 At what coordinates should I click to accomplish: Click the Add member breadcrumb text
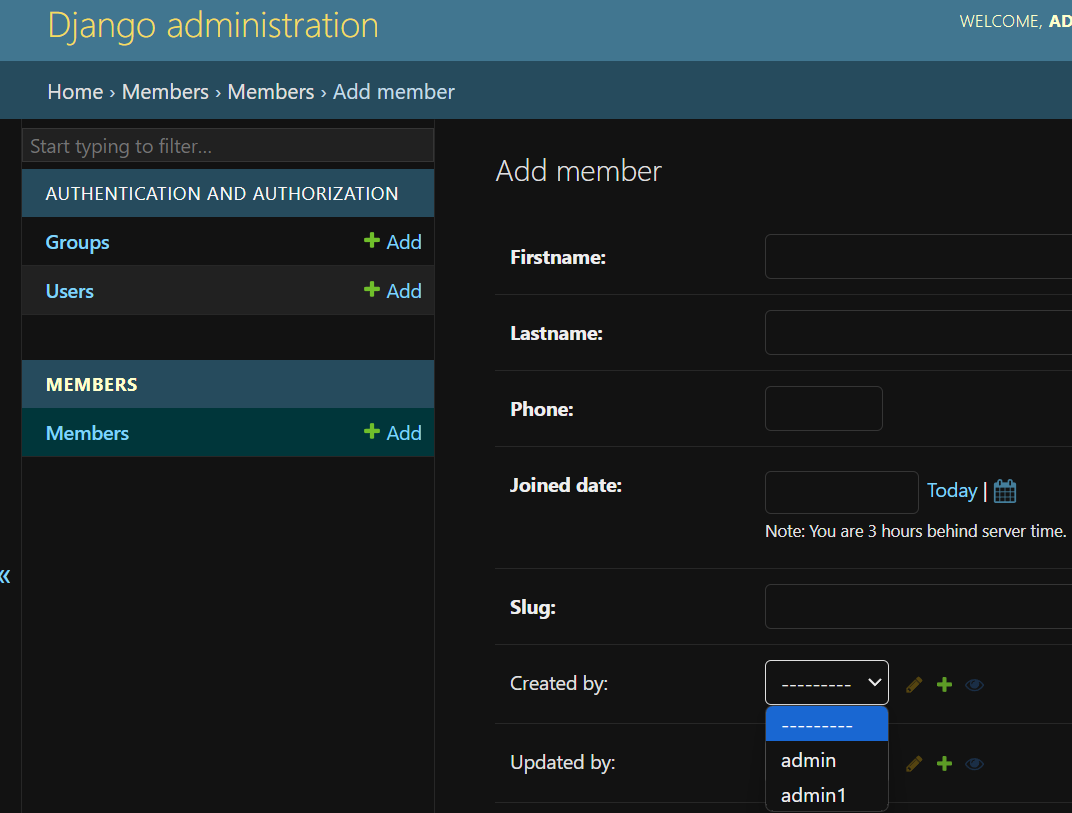[x=393, y=92]
